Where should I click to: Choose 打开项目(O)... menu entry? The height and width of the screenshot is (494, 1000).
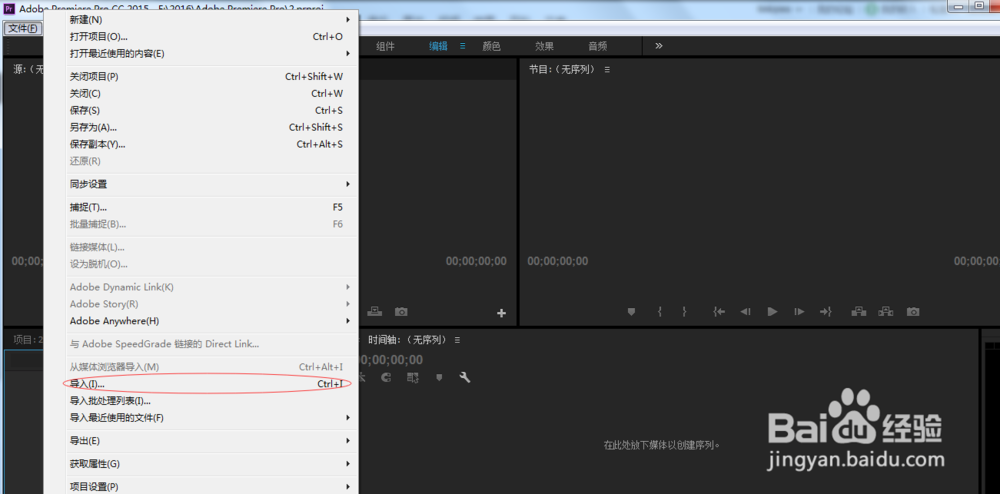(x=202, y=36)
